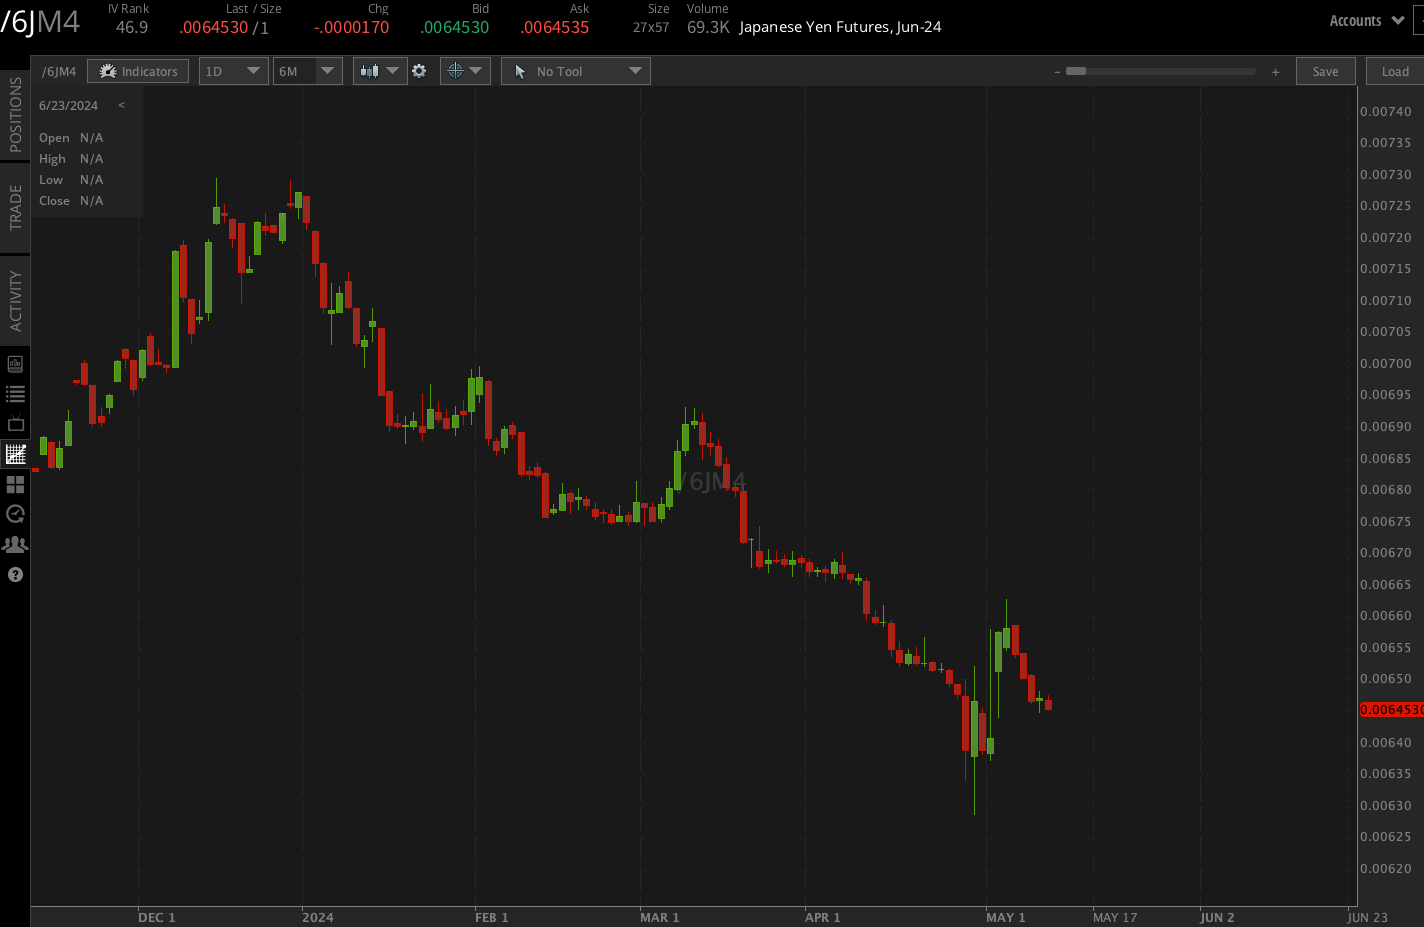This screenshot has height=927, width=1424.
Task: Click the 0.00680 price axis label
Action: click(x=1386, y=490)
